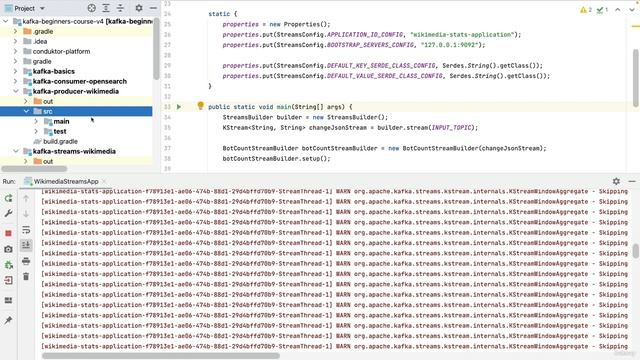Click APPLICATION_ID_CONFIG in code
The height and width of the screenshot is (360, 640).
point(364,34)
